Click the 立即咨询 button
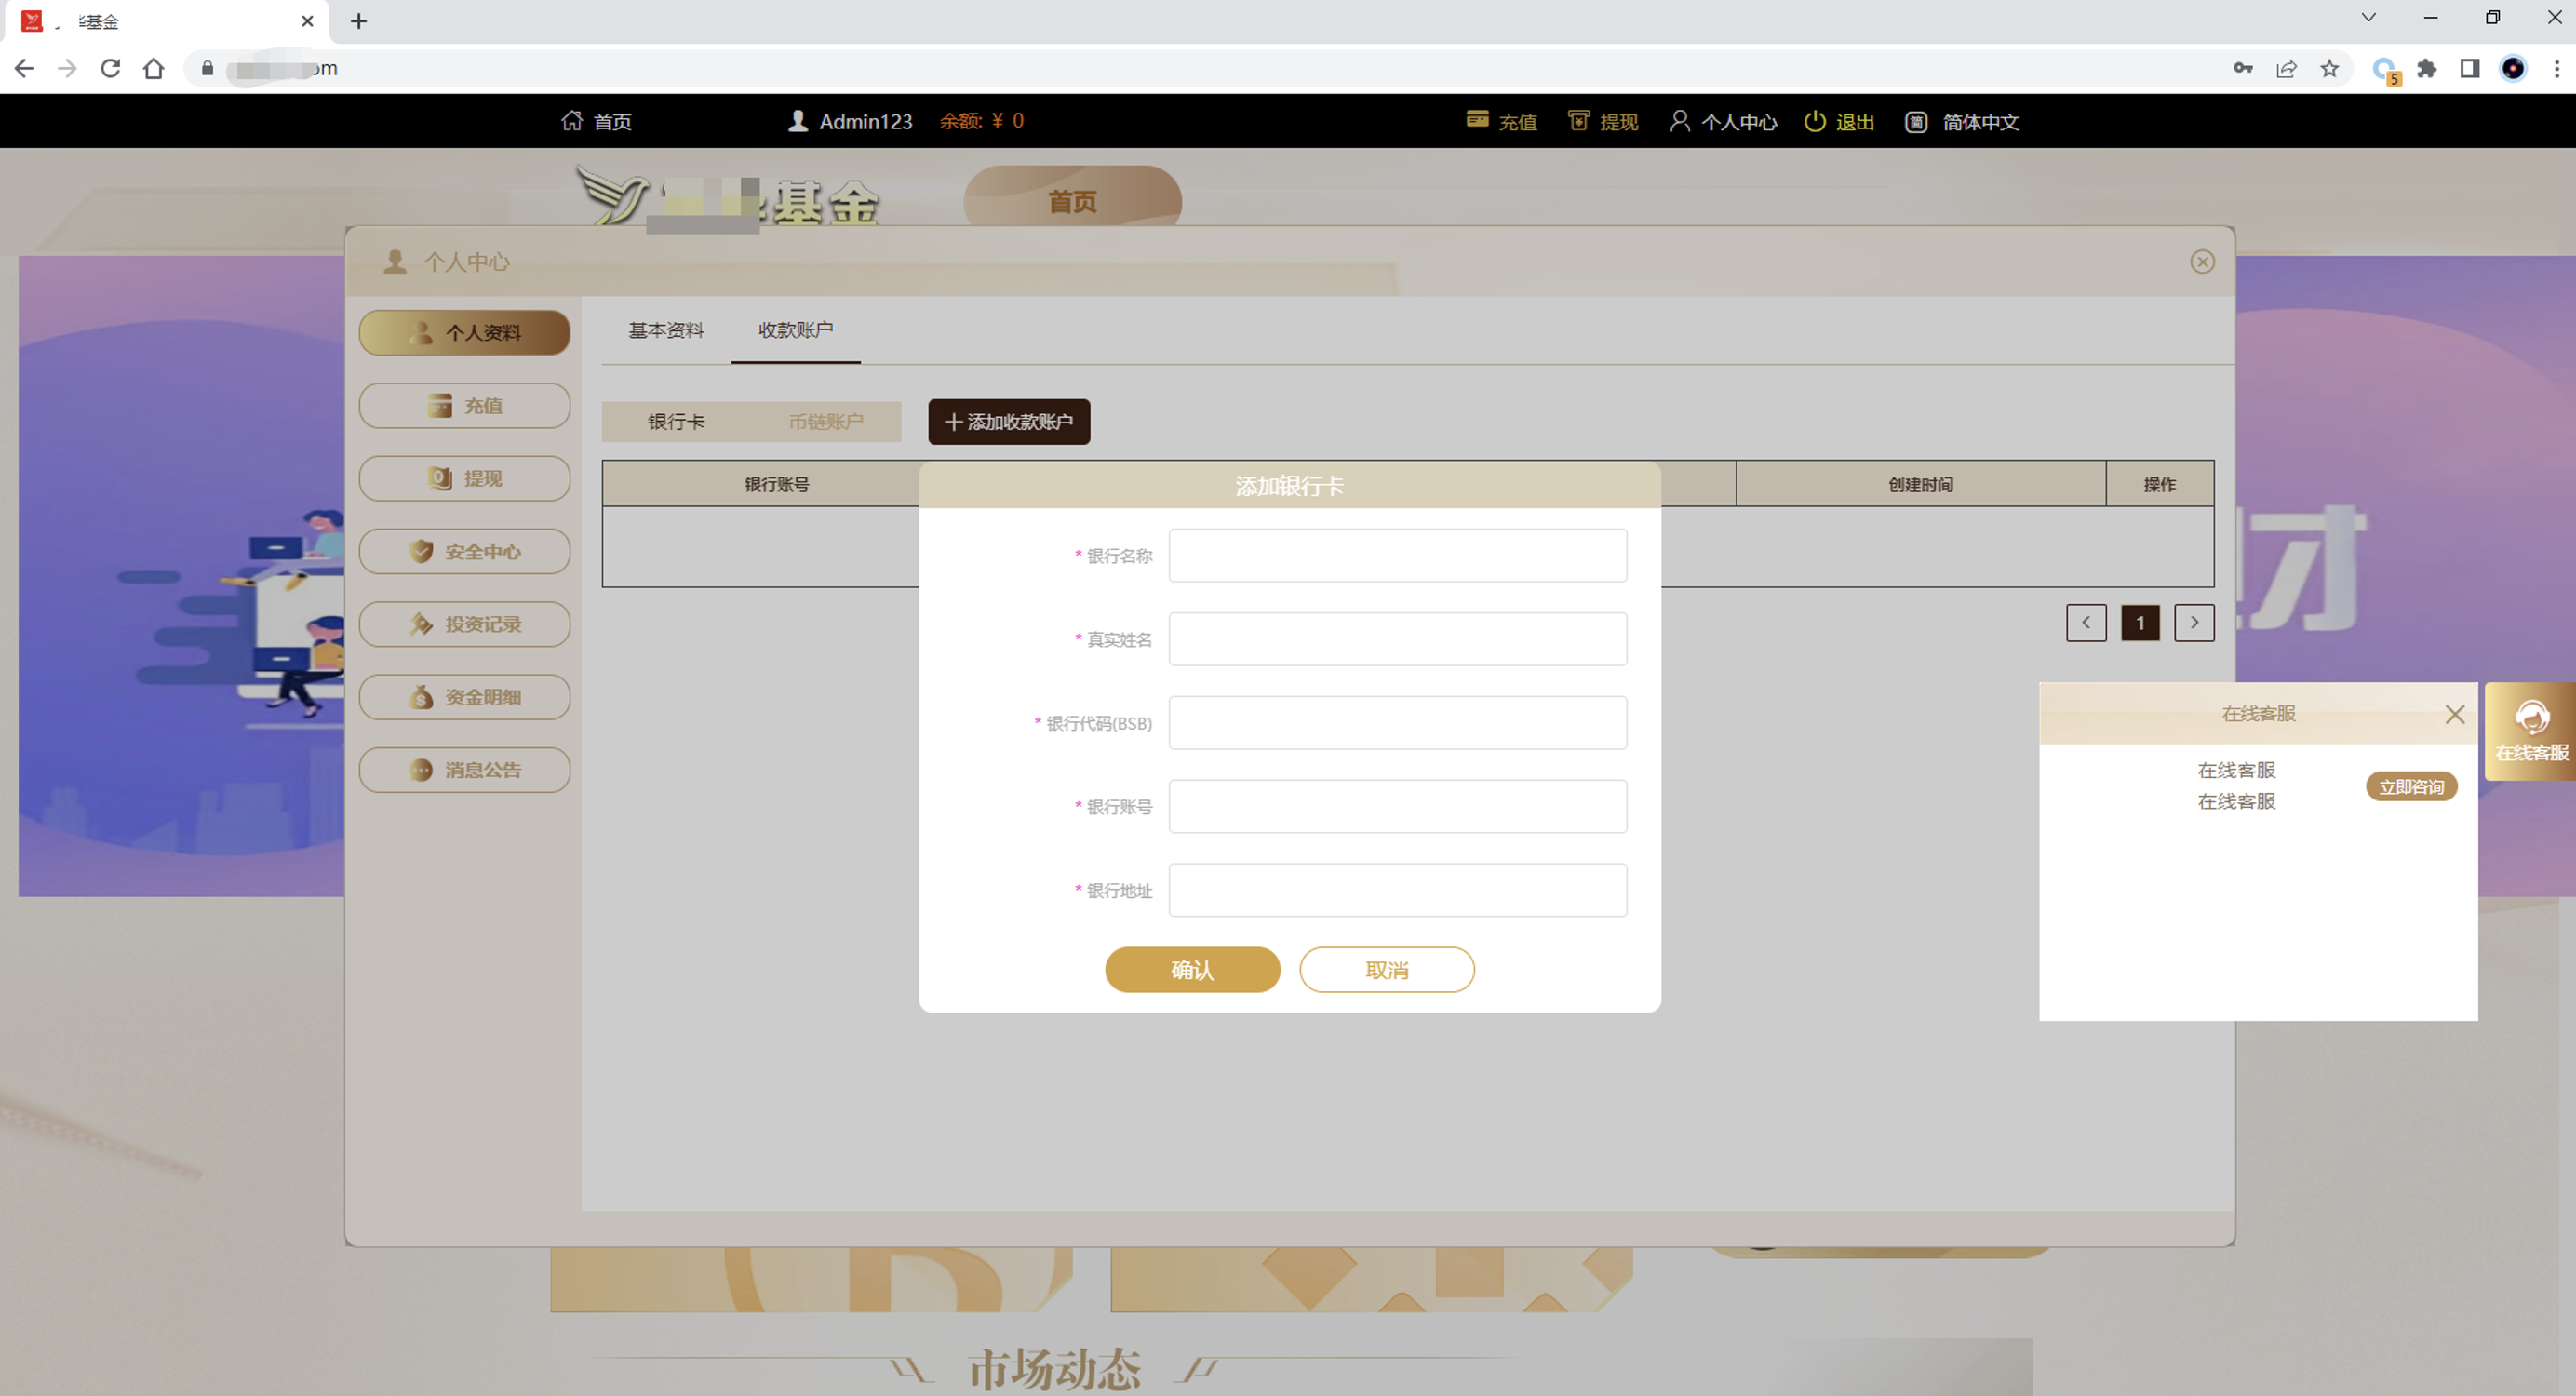 [2411, 787]
